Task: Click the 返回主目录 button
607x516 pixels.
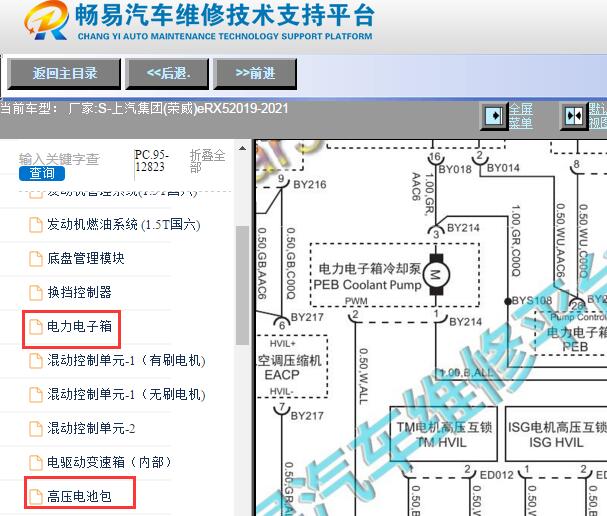Action: click(64, 74)
